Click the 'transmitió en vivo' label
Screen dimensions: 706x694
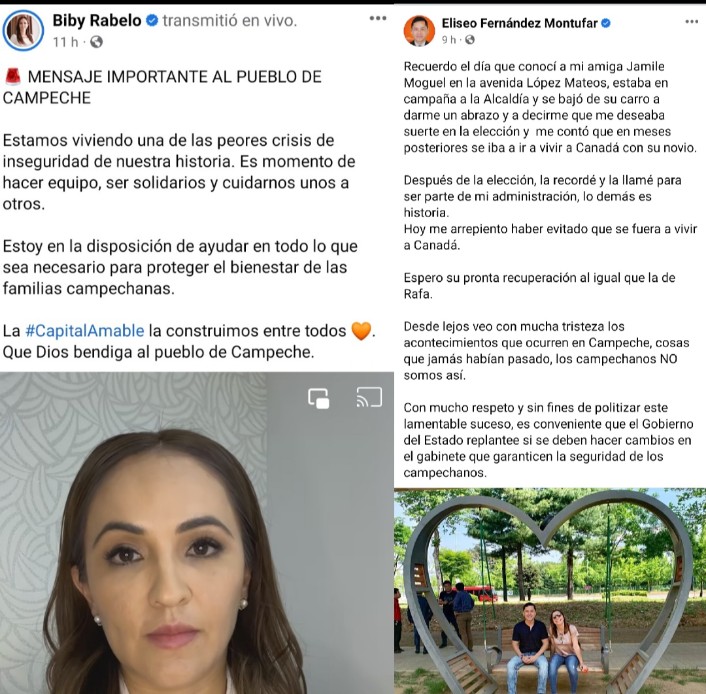point(230,20)
